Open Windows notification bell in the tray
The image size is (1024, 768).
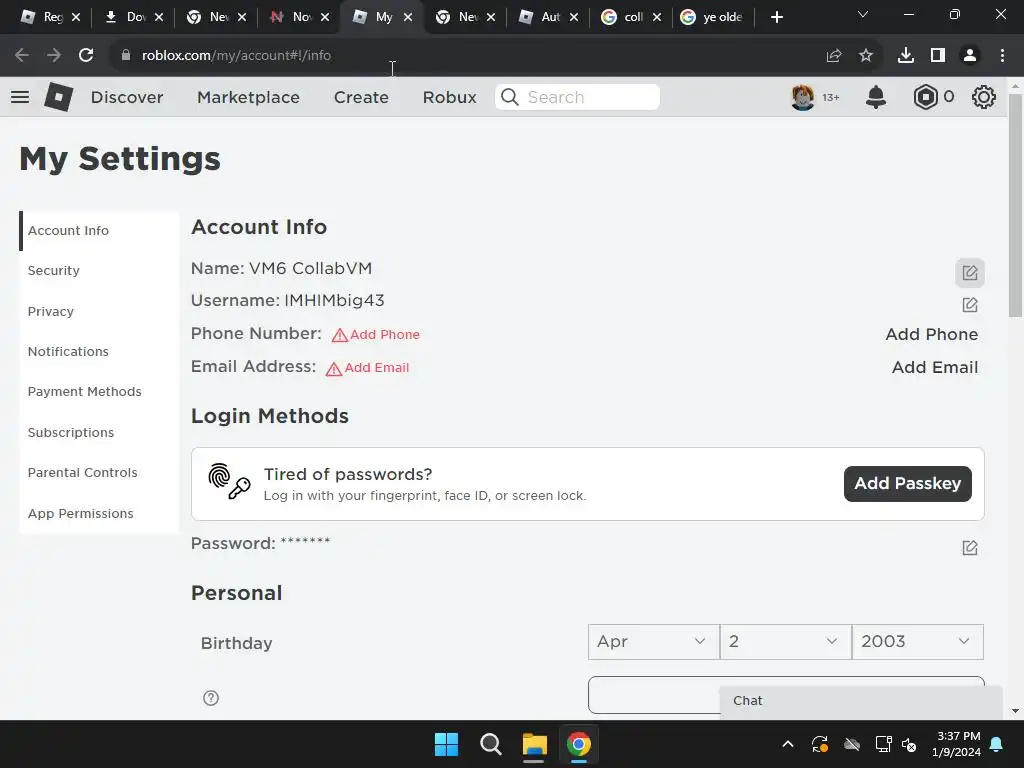coord(997,744)
